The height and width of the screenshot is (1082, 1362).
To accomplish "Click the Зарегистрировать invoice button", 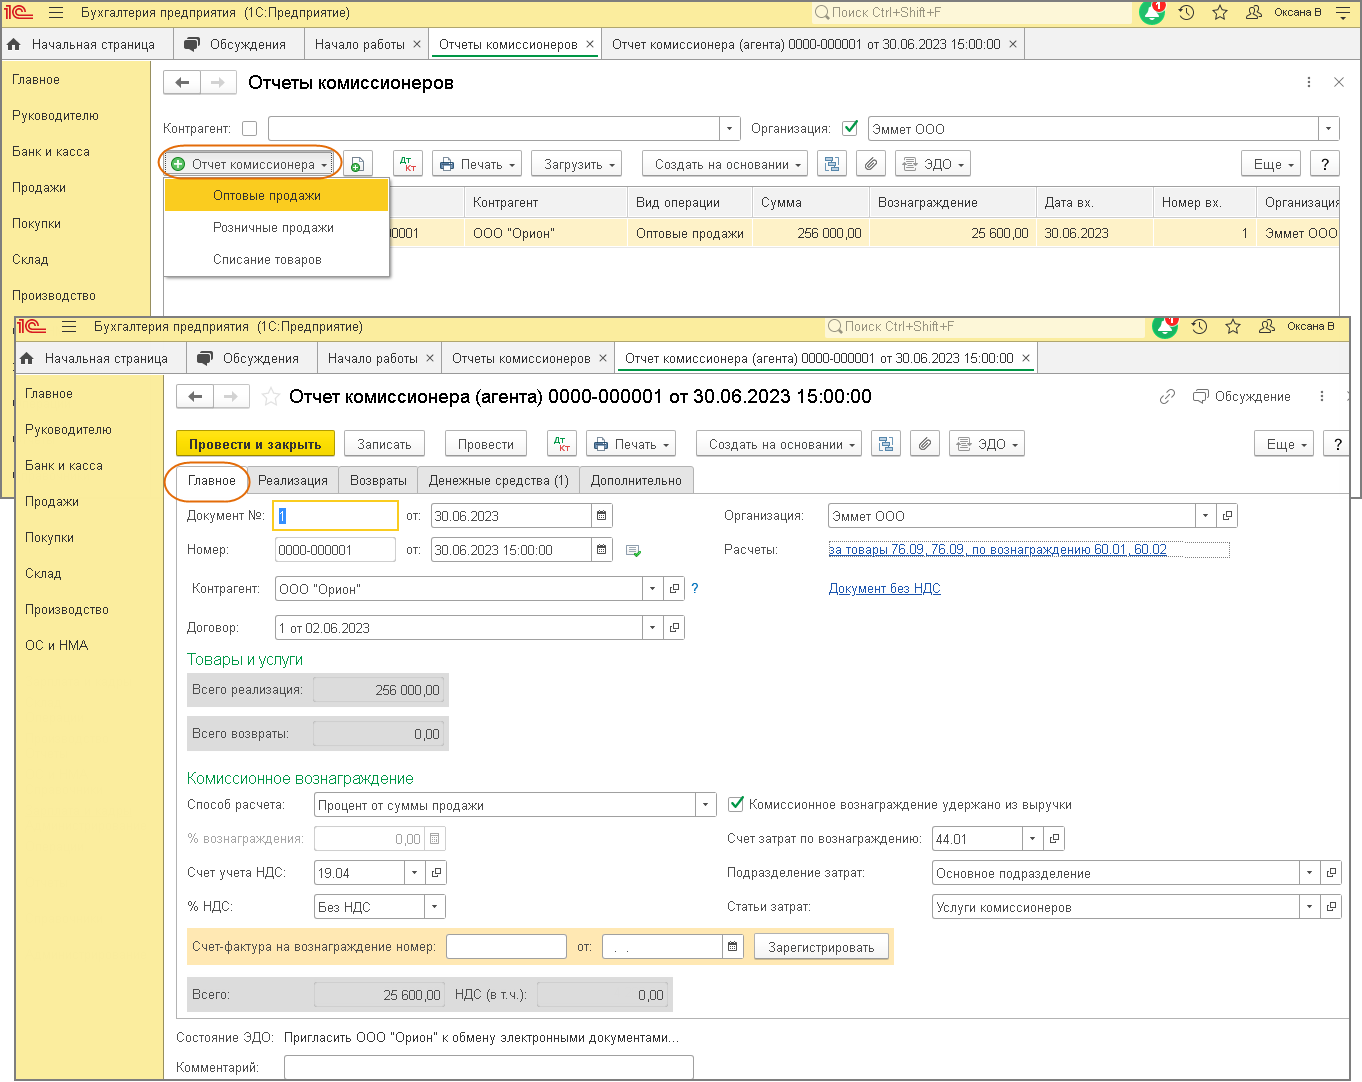I will tap(820, 947).
